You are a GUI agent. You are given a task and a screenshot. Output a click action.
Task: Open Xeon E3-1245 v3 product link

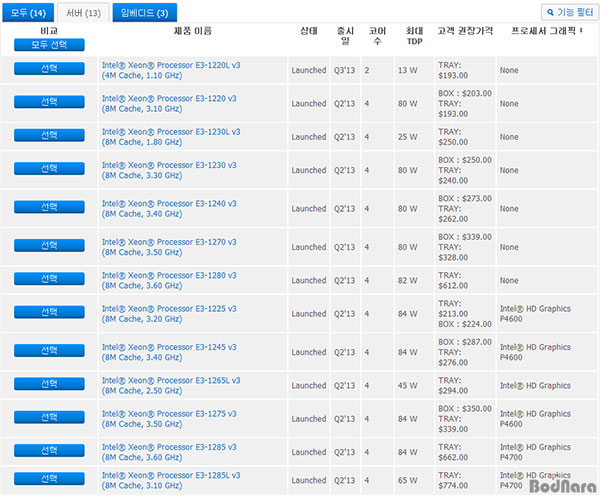click(169, 352)
